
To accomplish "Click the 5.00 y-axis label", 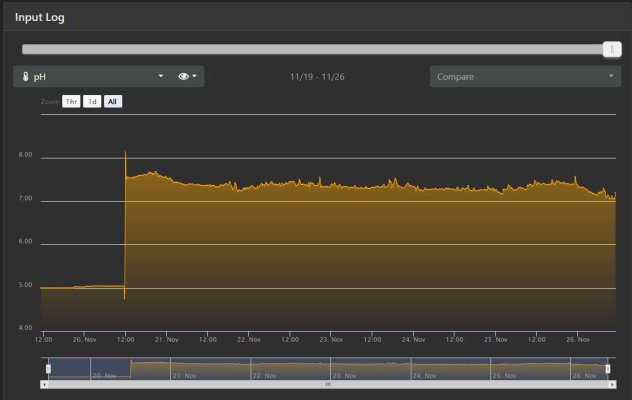I will 25,285.
